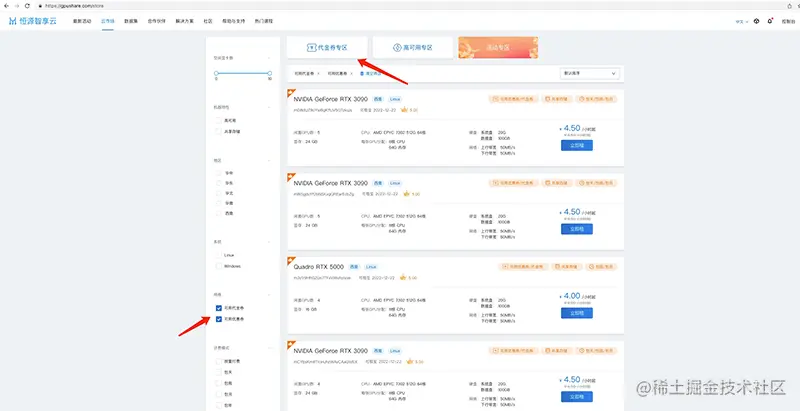Click the shield icon on the 高可用专区 tab

pyautogui.click(x=397, y=47)
